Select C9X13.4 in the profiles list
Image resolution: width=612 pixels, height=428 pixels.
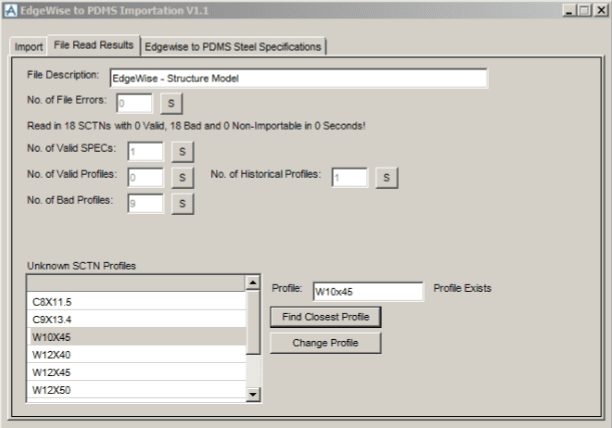pos(137,319)
